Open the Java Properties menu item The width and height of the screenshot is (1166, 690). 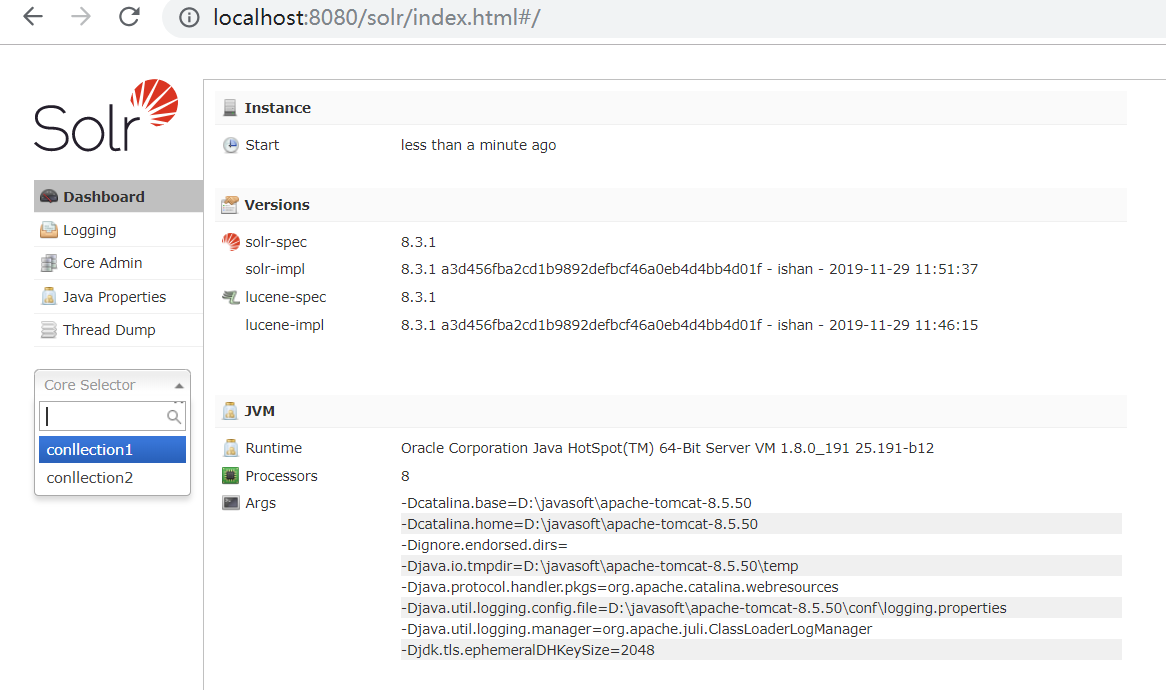click(x=118, y=297)
